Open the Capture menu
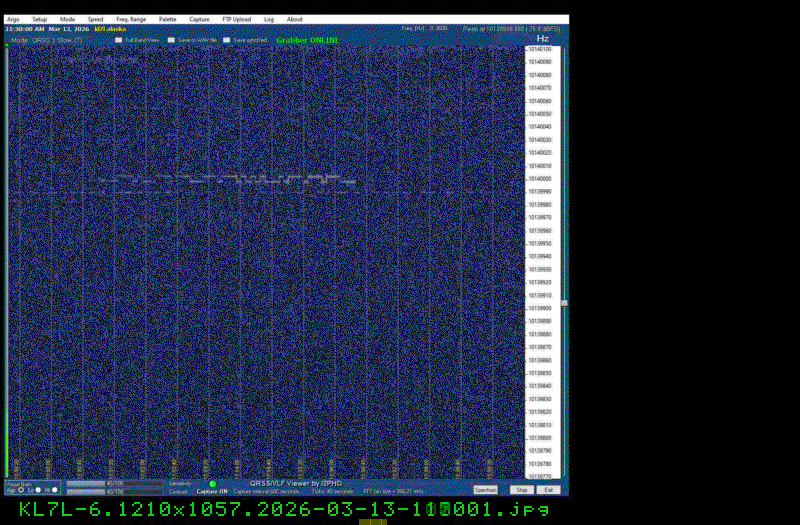Screen dimensions: 800x525 click(200, 19)
